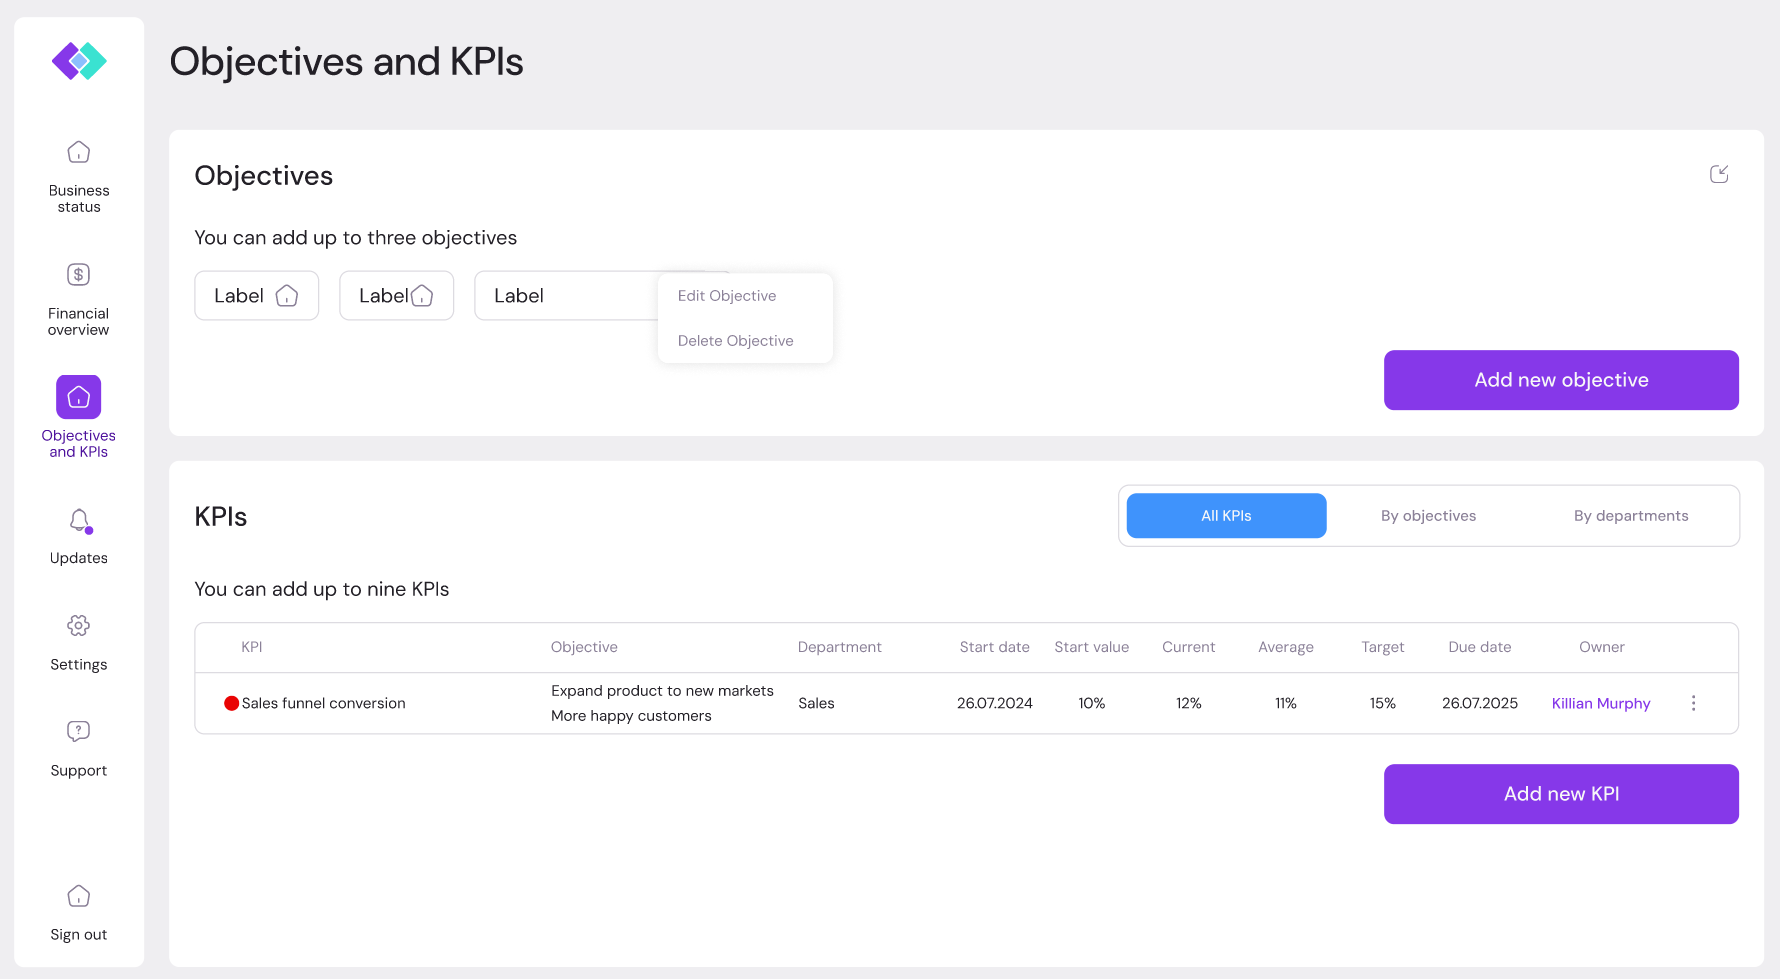
Task: Open the Killian Murphy owner link
Action: pos(1600,703)
